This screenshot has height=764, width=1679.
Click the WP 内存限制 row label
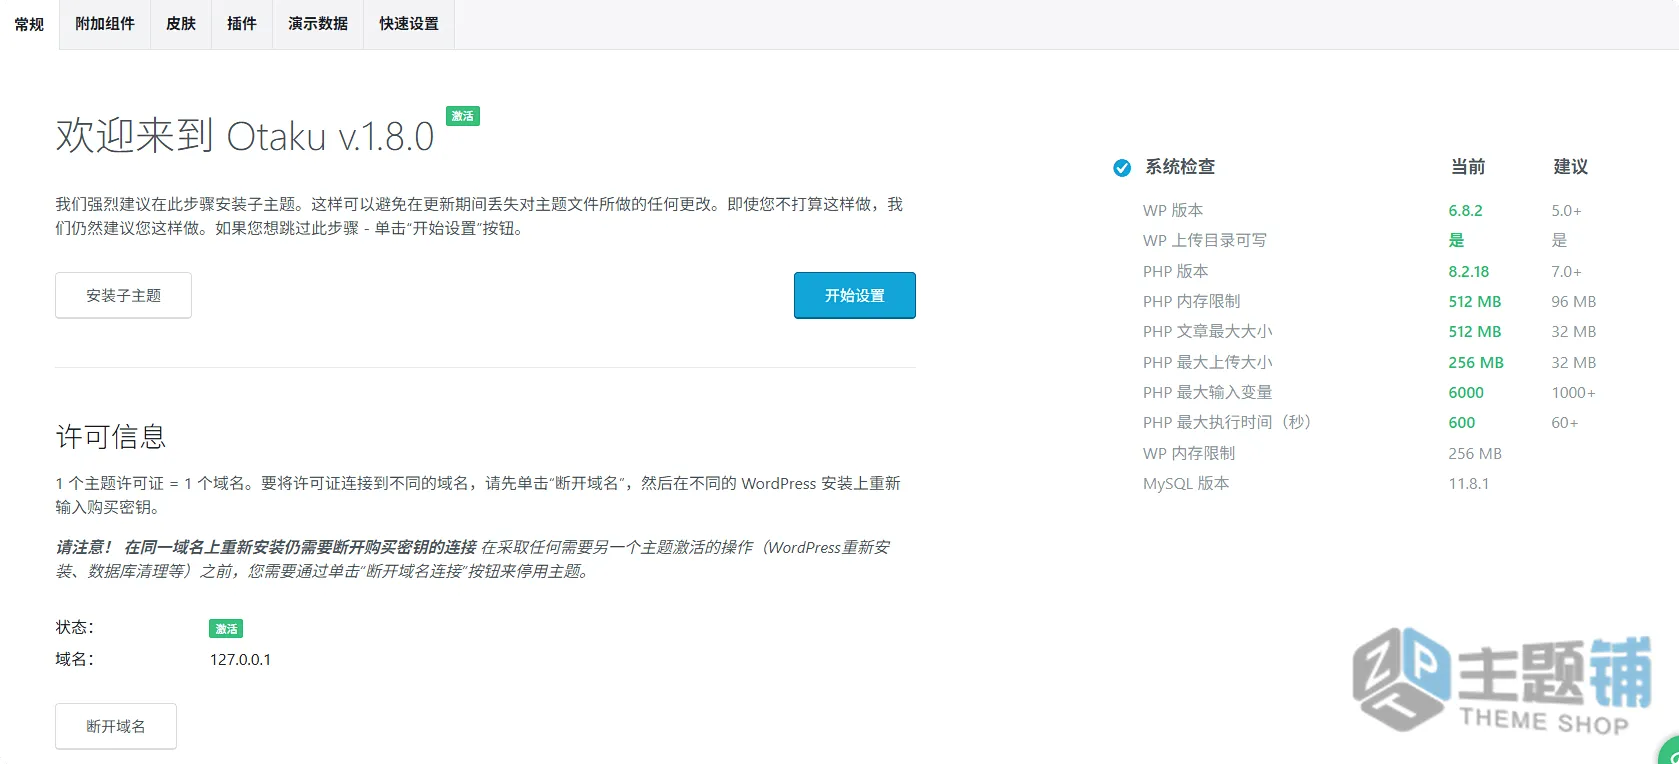point(1189,453)
